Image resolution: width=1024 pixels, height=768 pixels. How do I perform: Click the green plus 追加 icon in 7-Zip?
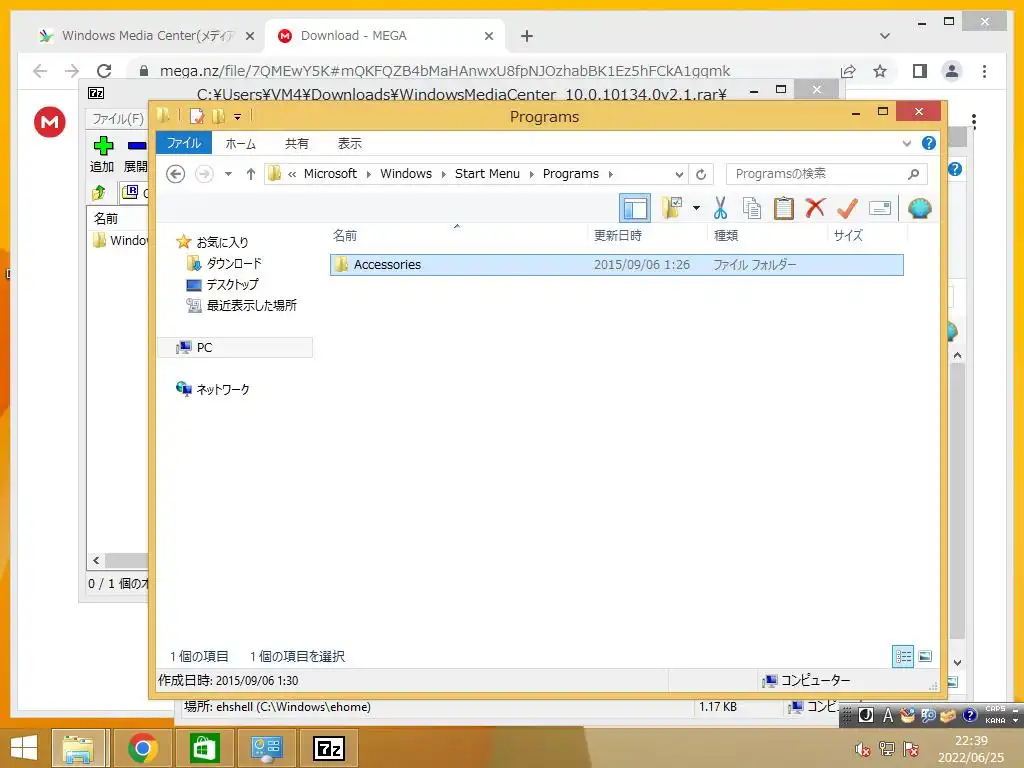point(103,146)
